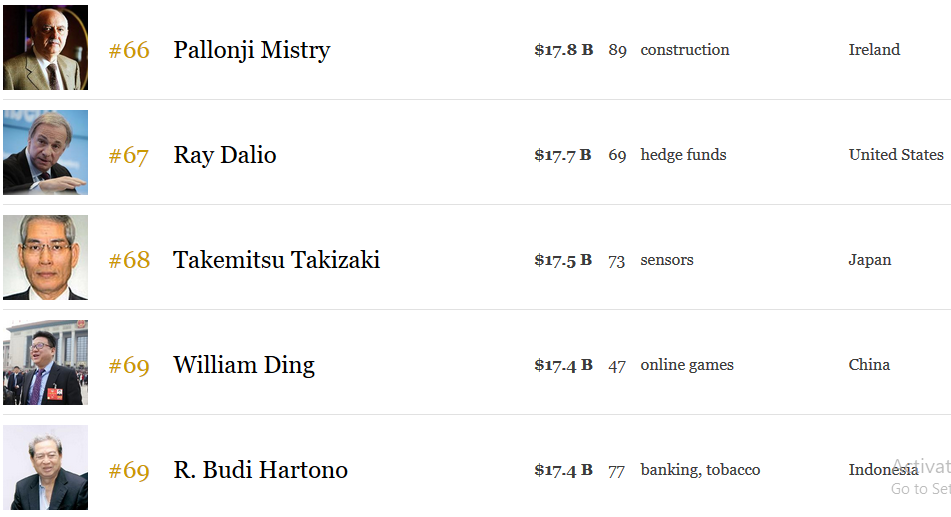This screenshot has height=517, width=951.
Task: Click the Takemitsu Takizaki name
Action: coord(277,260)
